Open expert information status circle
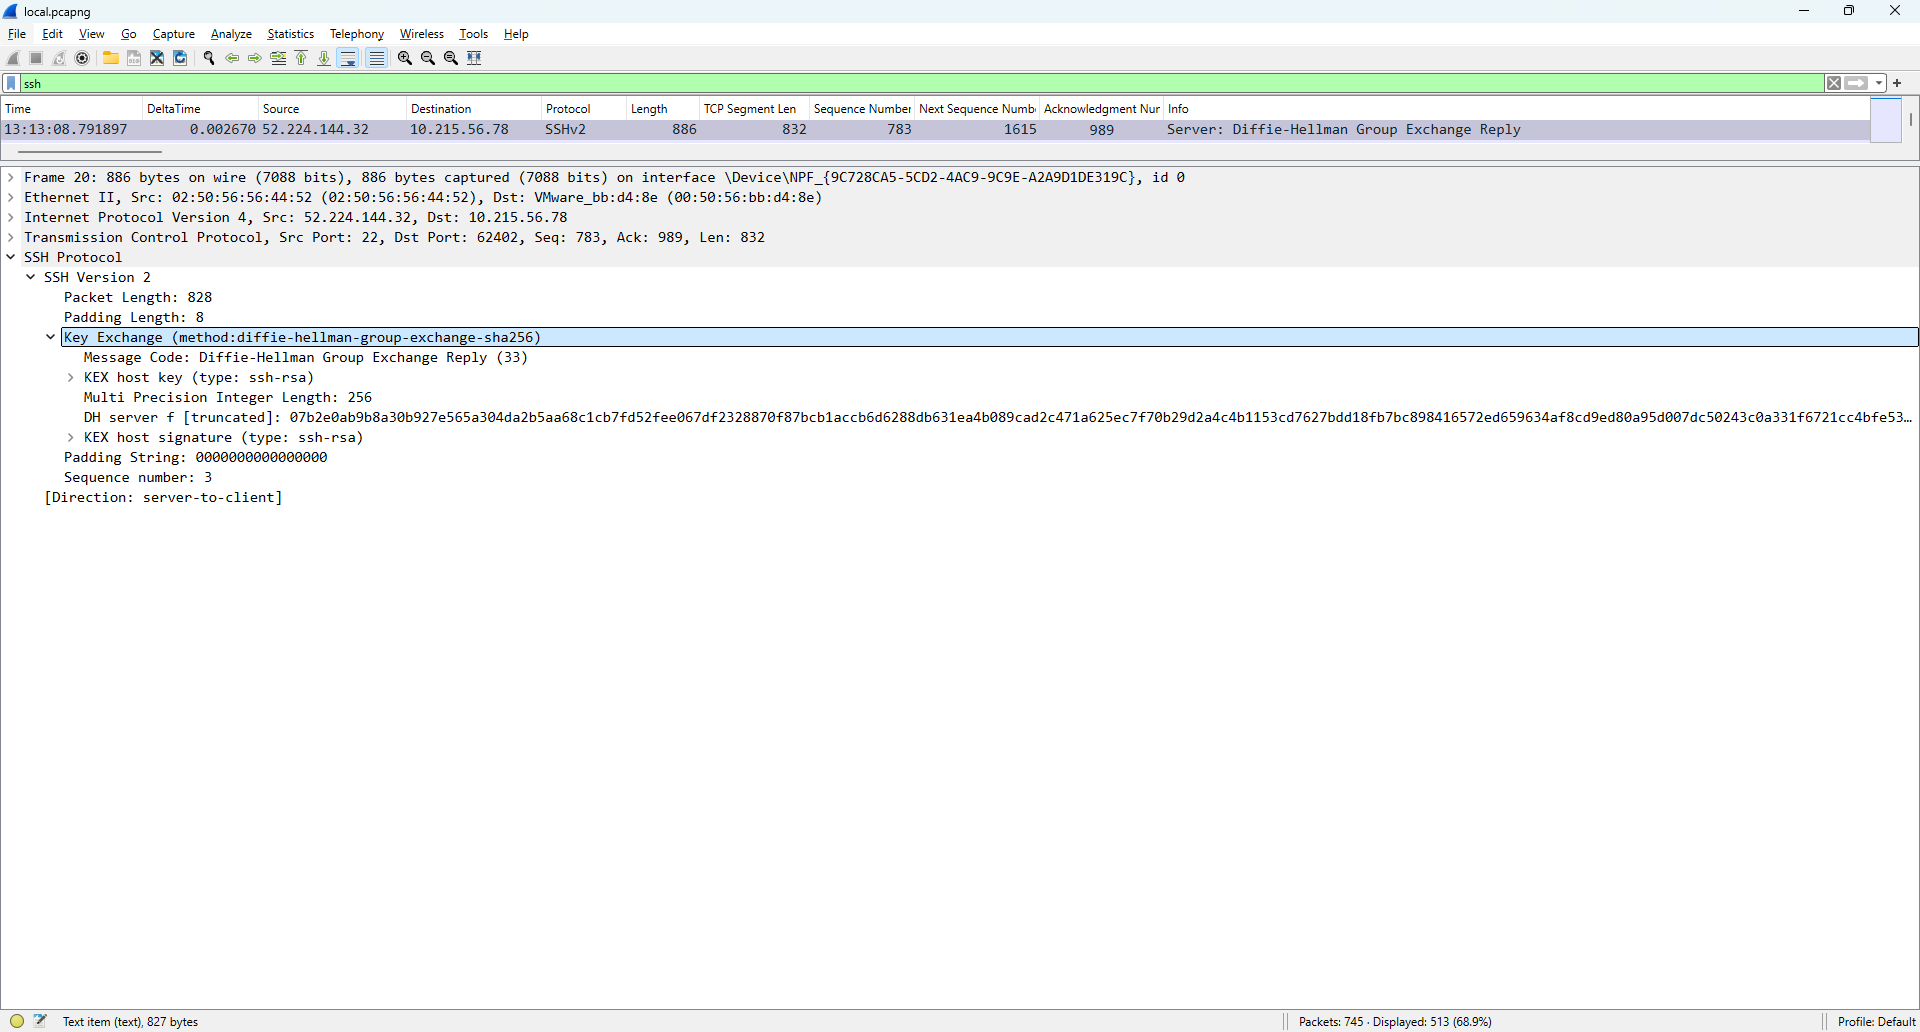The height and width of the screenshot is (1032, 1920). tap(17, 1021)
